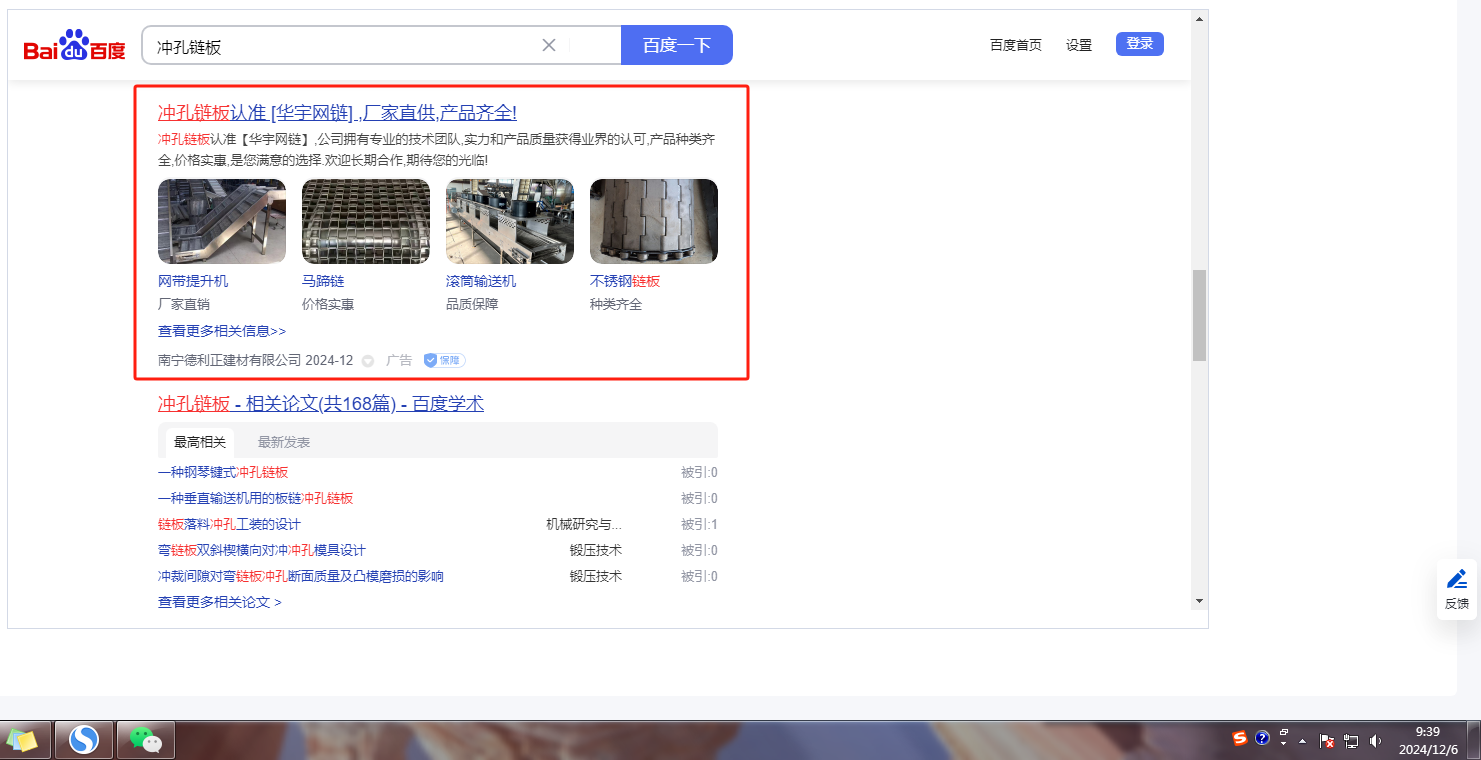This screenshot has width=1481, height=760.
Task: Open the 网带提升机 product thumbnail
Action: (x=222, y=221)
